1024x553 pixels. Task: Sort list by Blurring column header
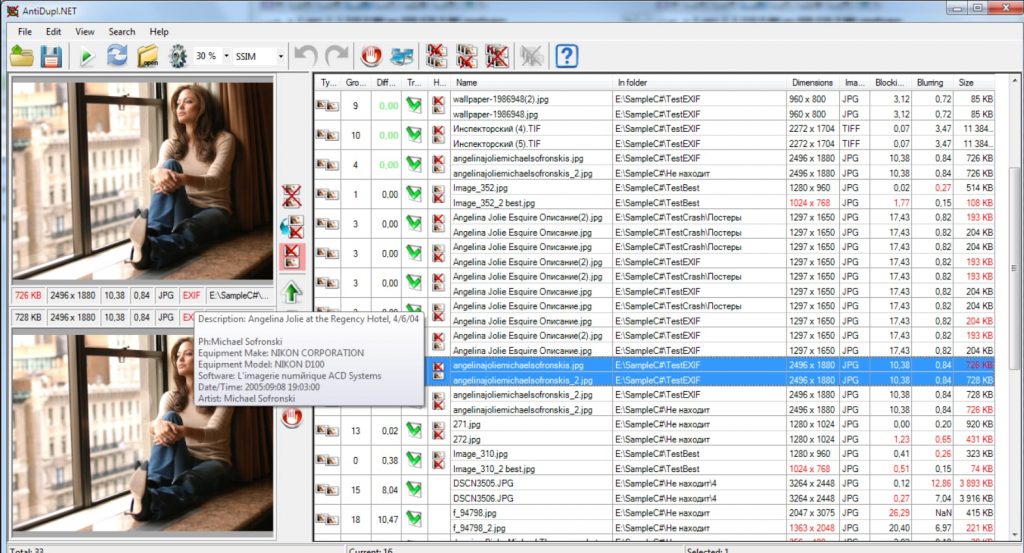click(929, 83)
